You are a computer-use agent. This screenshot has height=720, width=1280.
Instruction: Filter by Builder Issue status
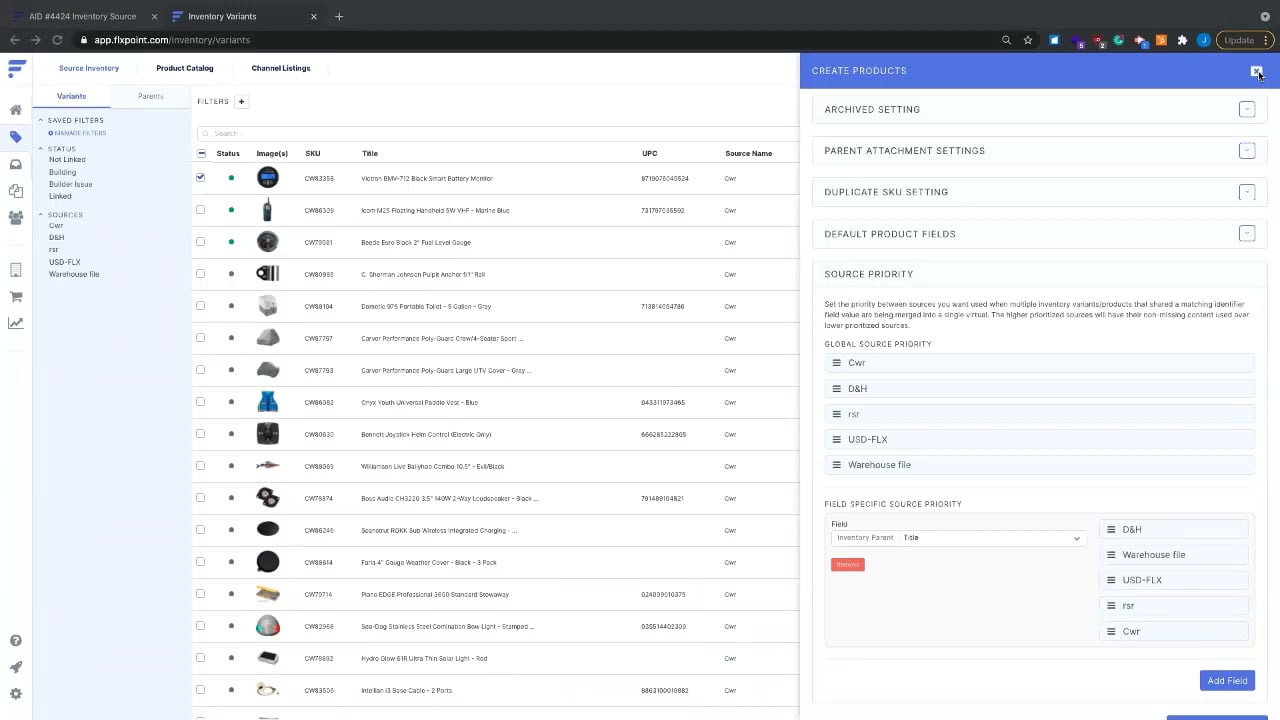click(71, 184)
